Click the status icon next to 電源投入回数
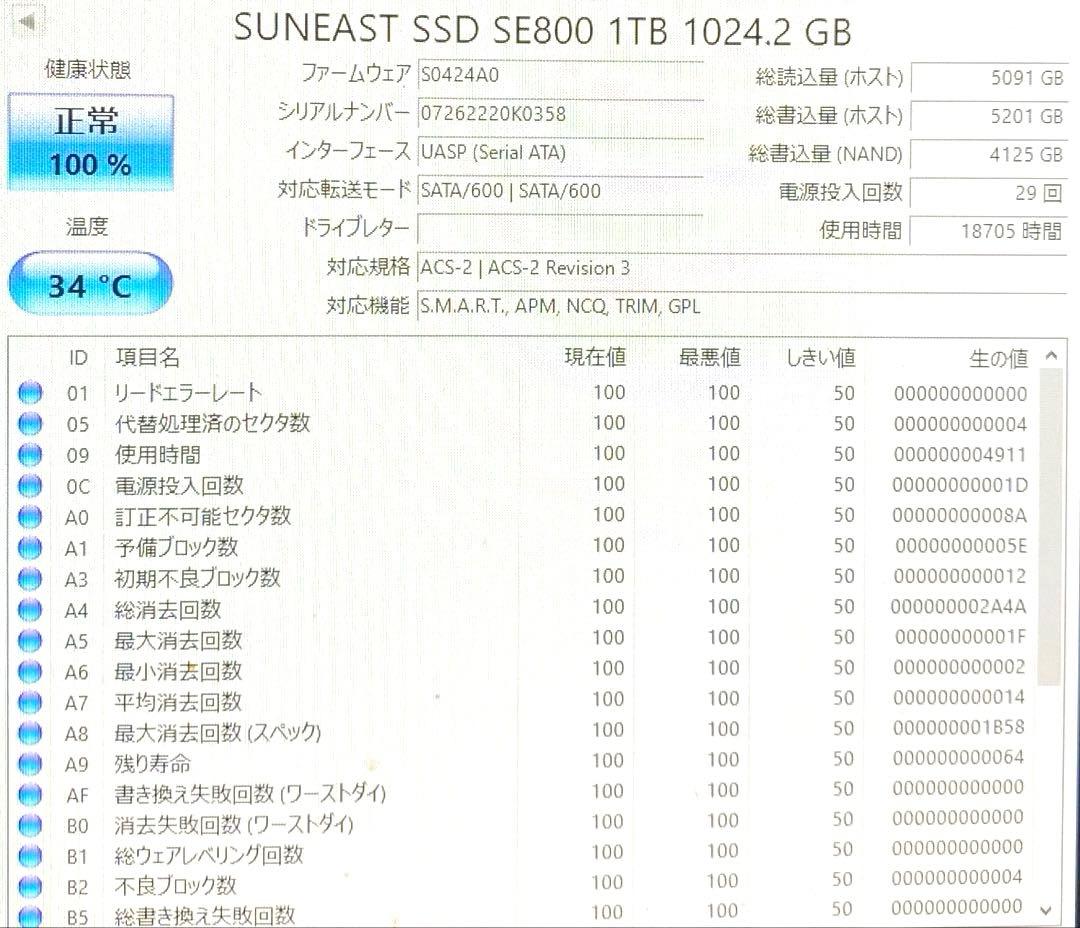 (x=28, y=485)
